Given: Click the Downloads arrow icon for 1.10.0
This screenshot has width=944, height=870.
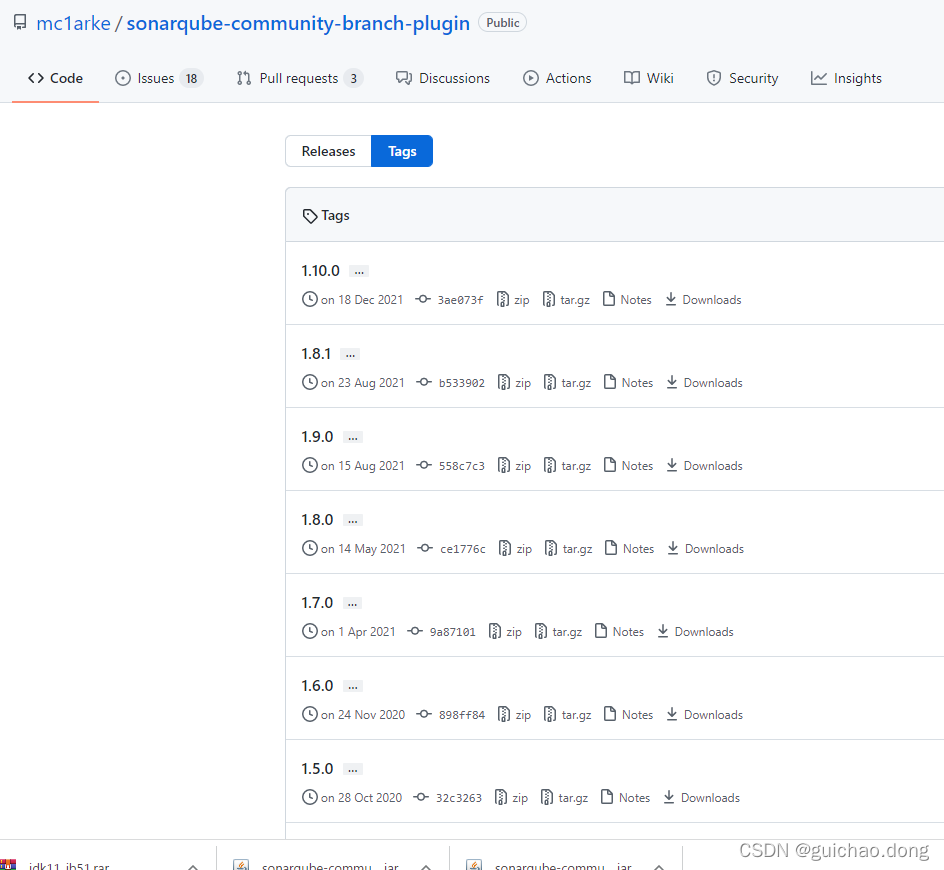Looking at the screenshot, I should point(671,299).
